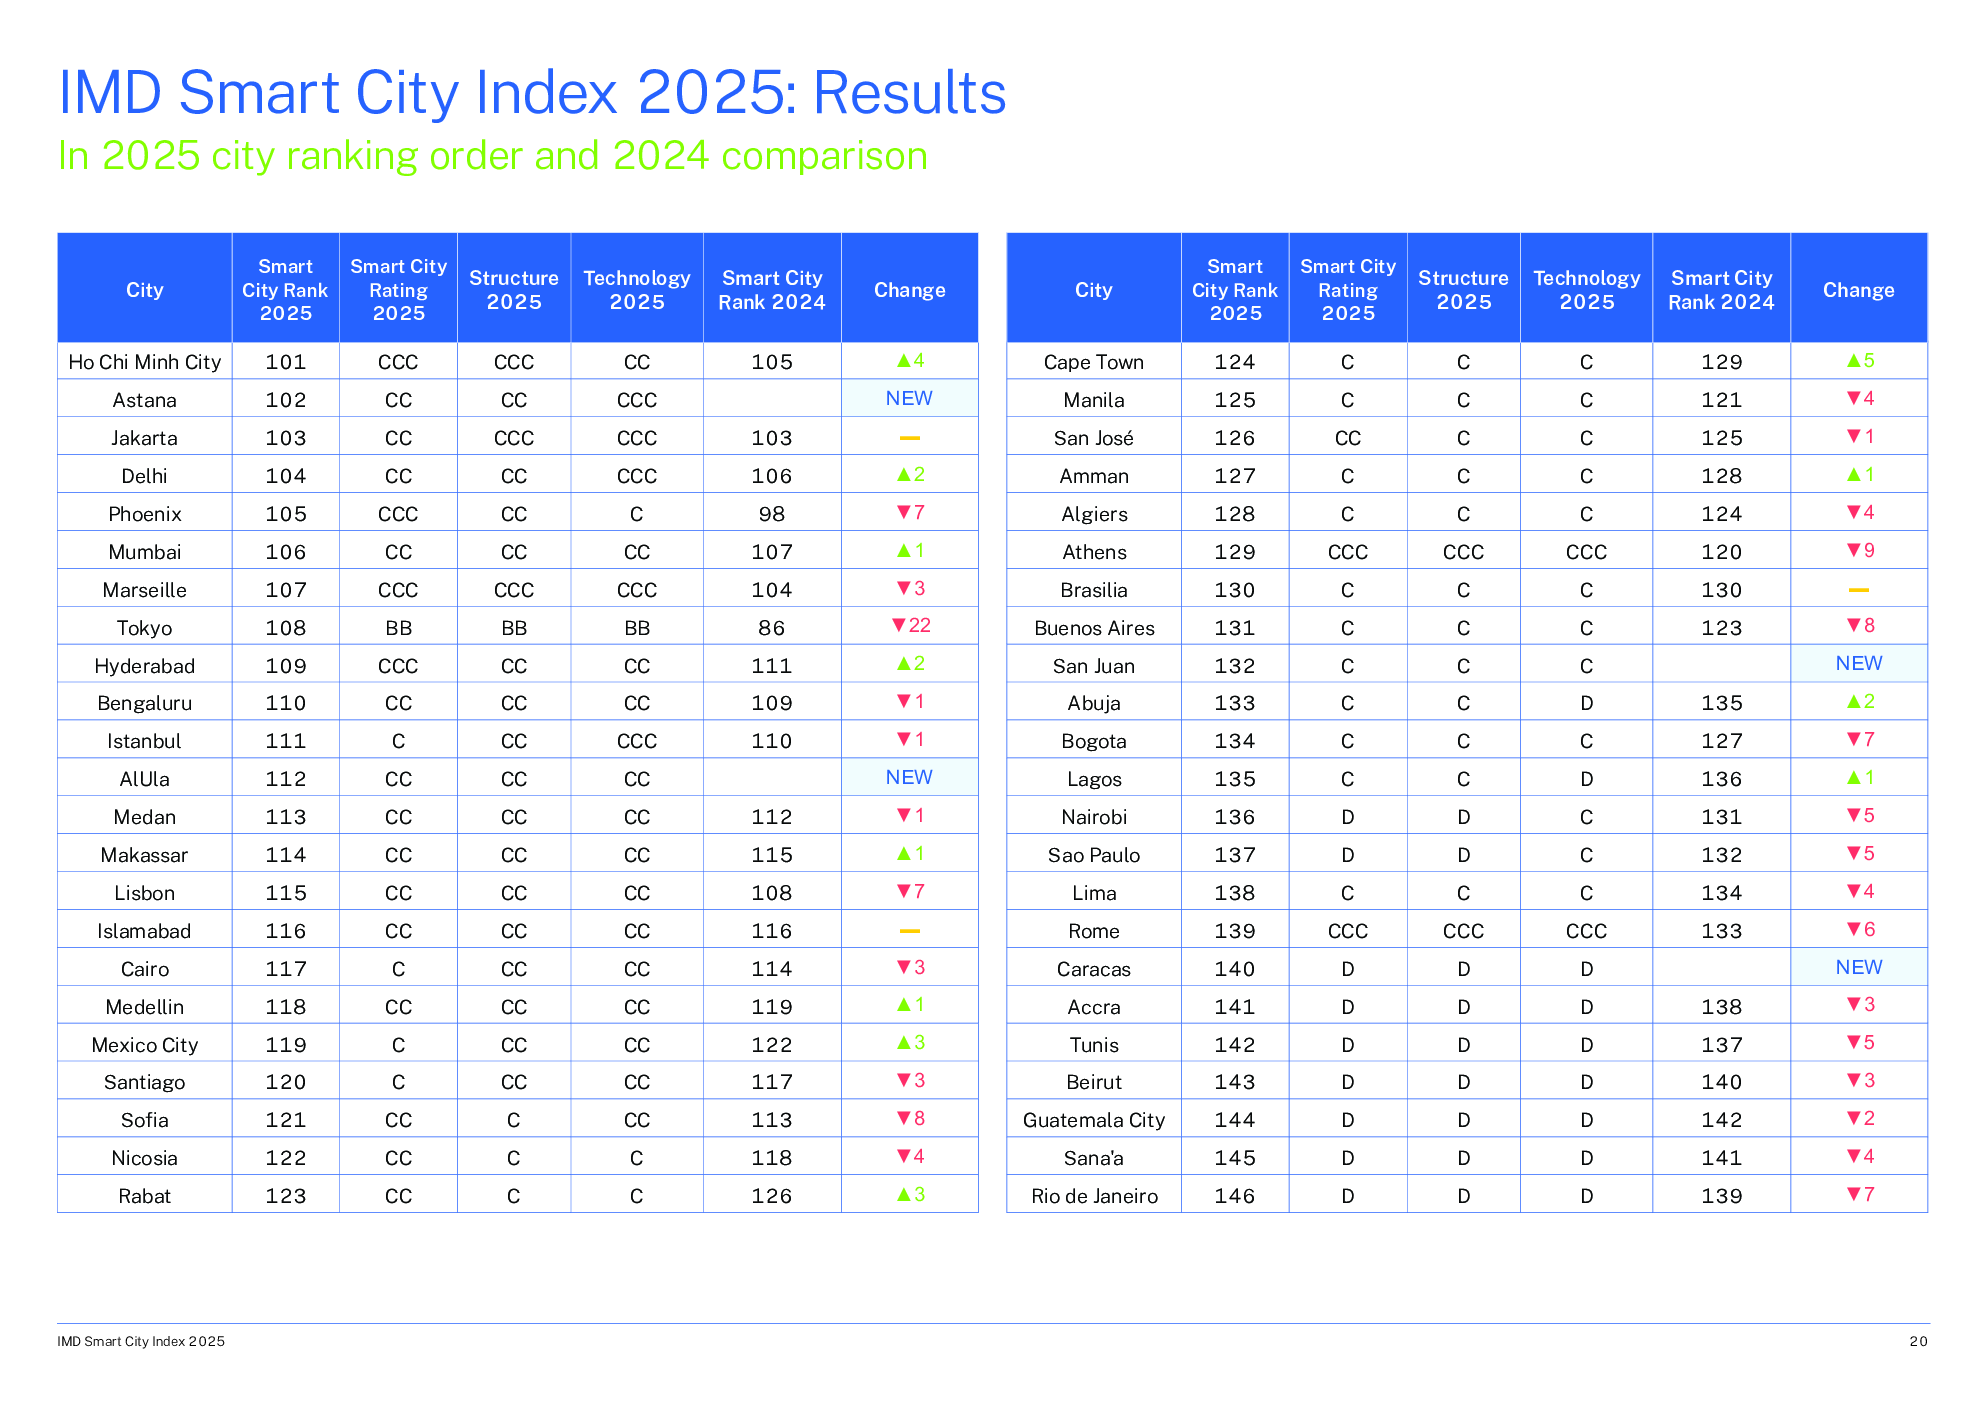Click rank 86 in Tokyo's row

click(x=772, y=628)
